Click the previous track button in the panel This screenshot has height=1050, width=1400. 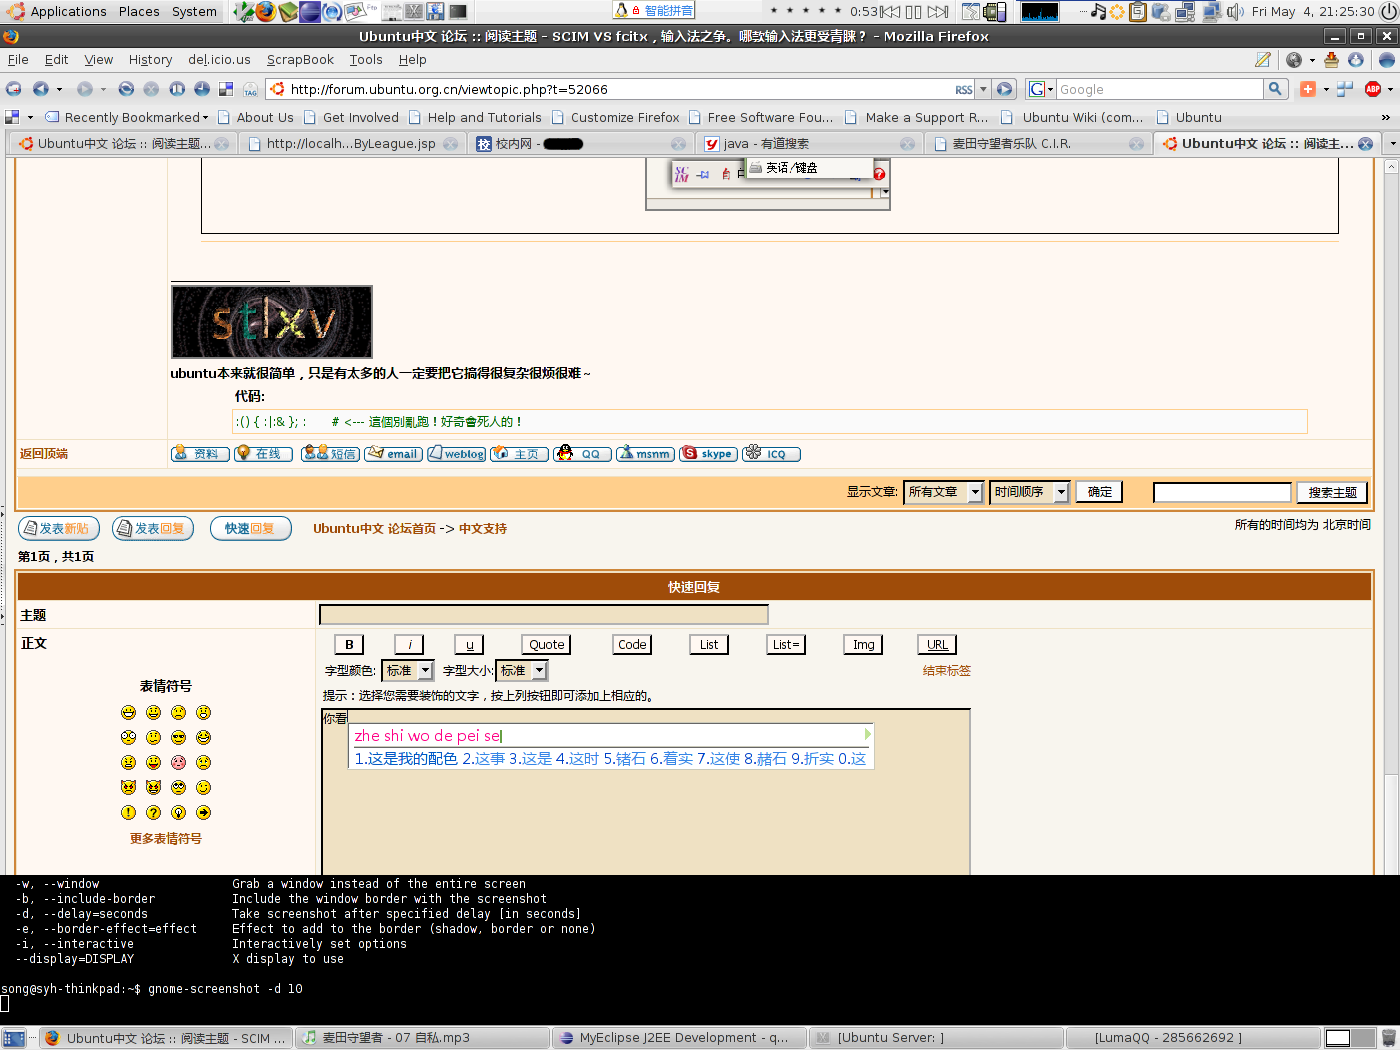click(x=890, y=12)
